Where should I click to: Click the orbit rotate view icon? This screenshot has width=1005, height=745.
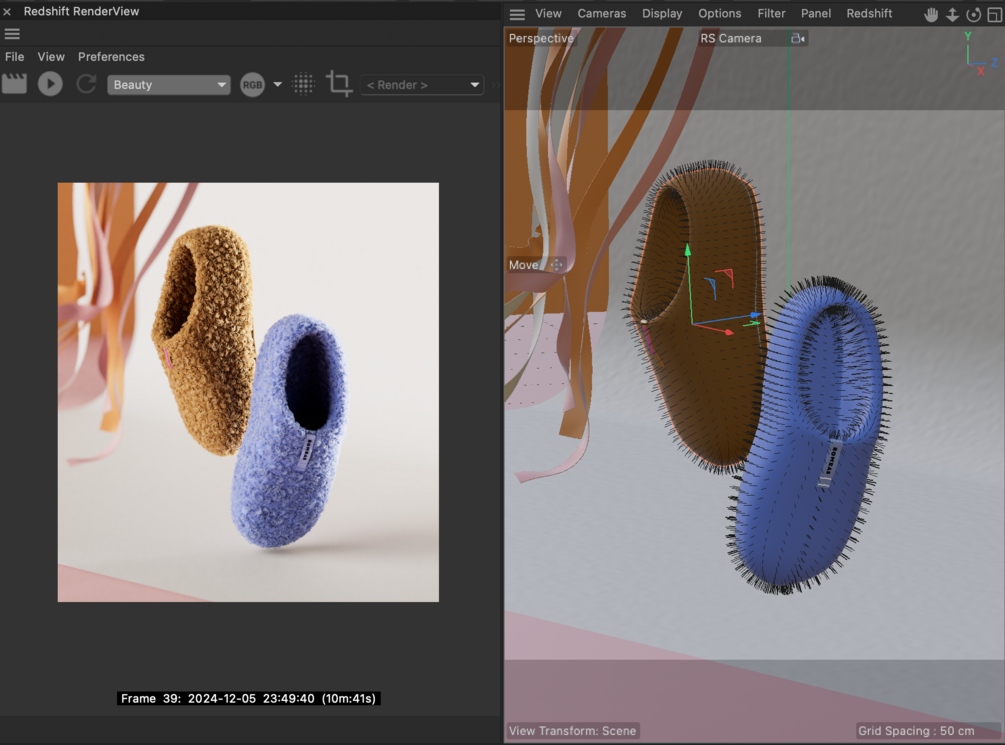click(973, 14)
